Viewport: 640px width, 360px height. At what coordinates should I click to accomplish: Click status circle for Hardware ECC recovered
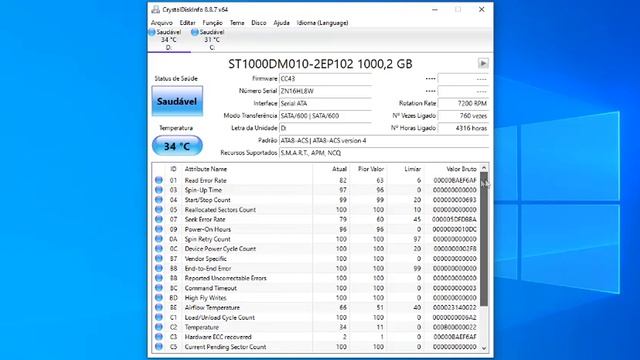pyautogui.click(x=159, y=337)
